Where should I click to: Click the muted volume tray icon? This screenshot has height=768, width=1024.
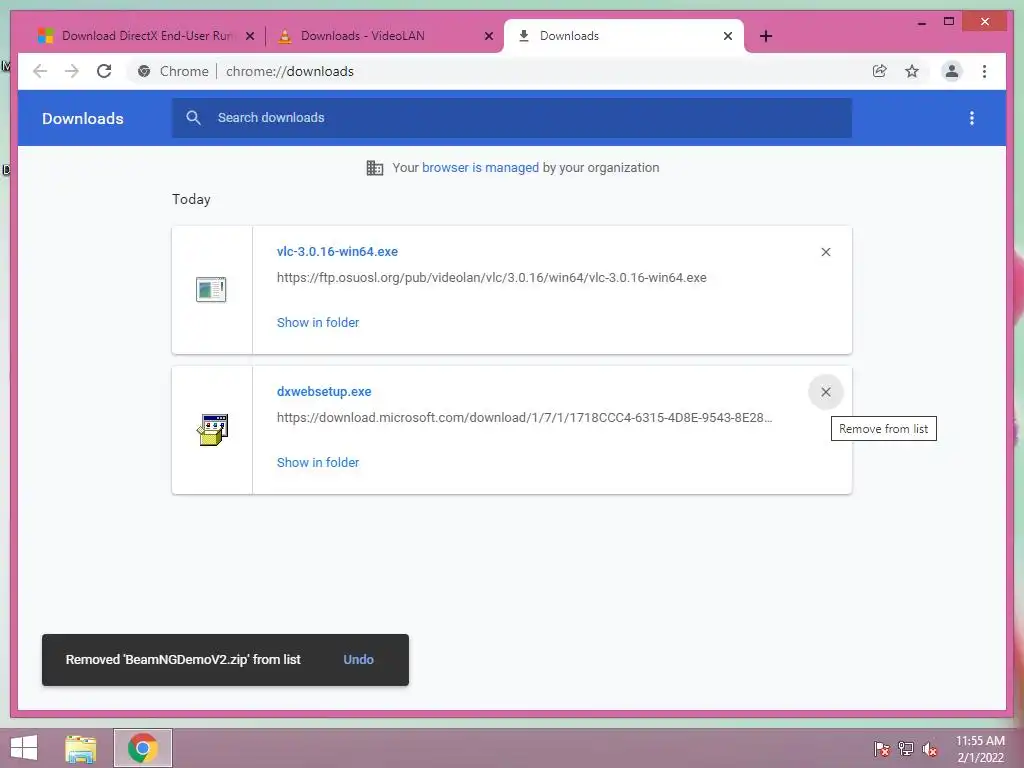click(x=929, y=748)
